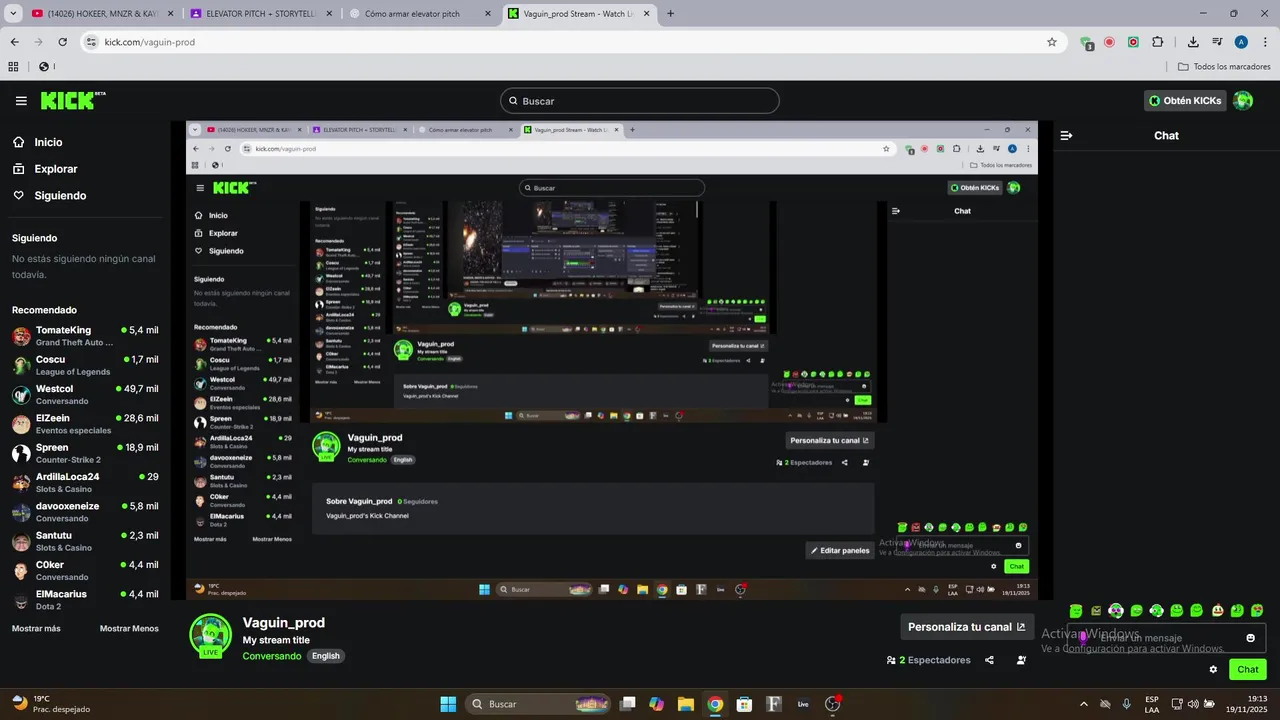Screen dimensions: 1280x720
Task: Click the Obtén KICKs button
Action: (x=1185, y=100)
